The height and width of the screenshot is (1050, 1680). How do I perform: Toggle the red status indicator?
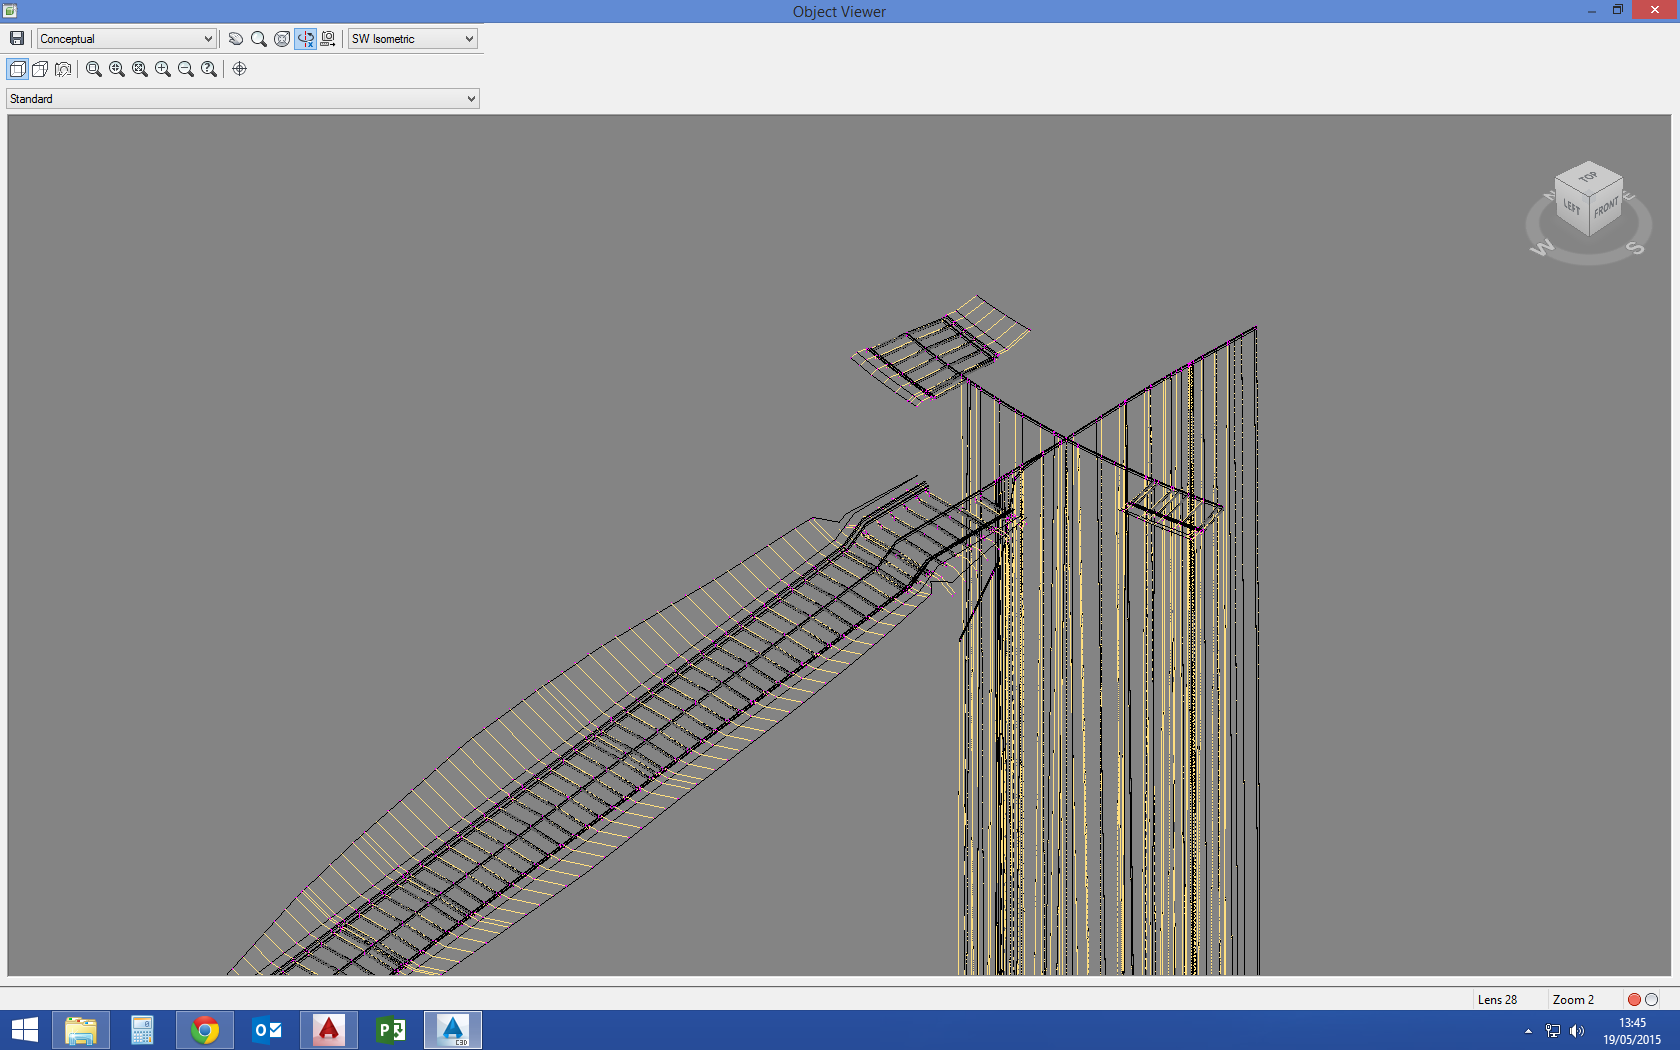(1632, 999)
